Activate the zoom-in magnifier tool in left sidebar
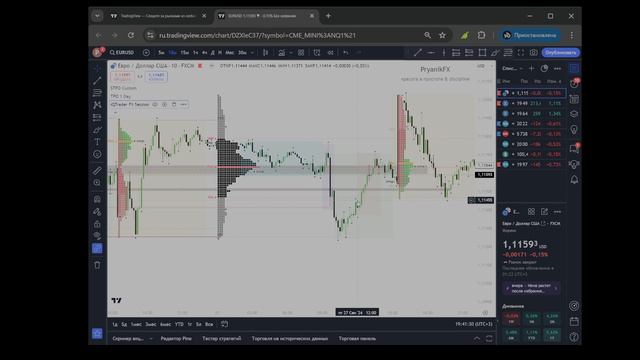The height and width of the screenshot is (360, 640). tap(97, 183)
